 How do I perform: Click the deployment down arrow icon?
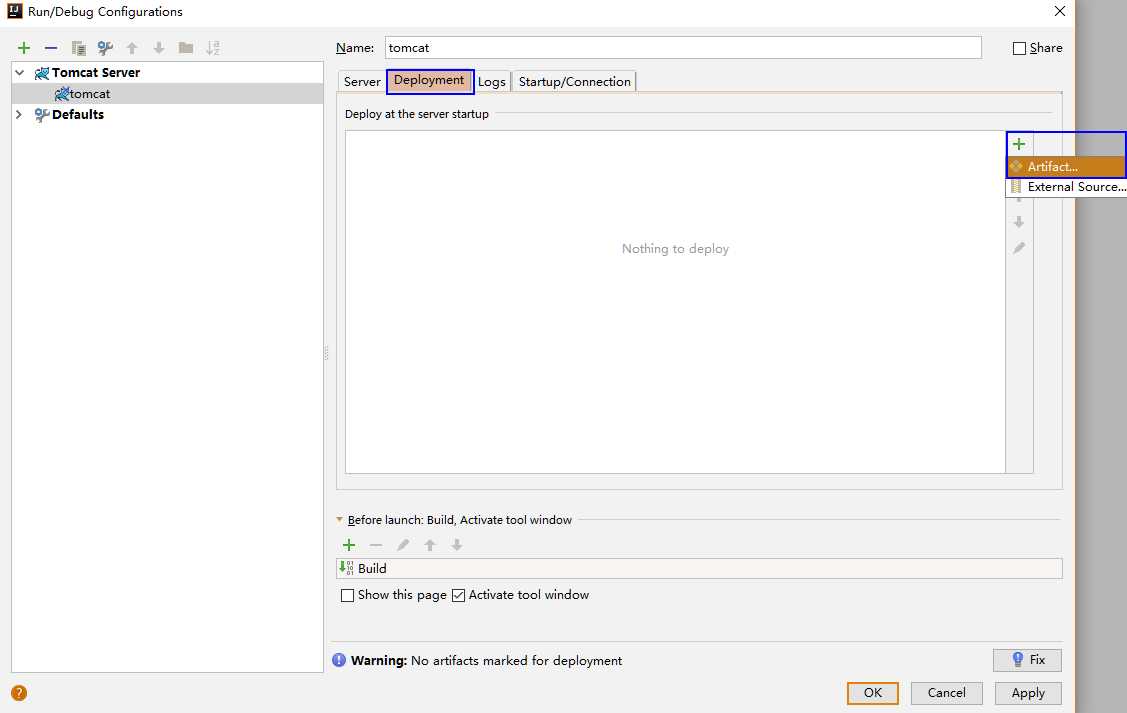coord(1018,222)
